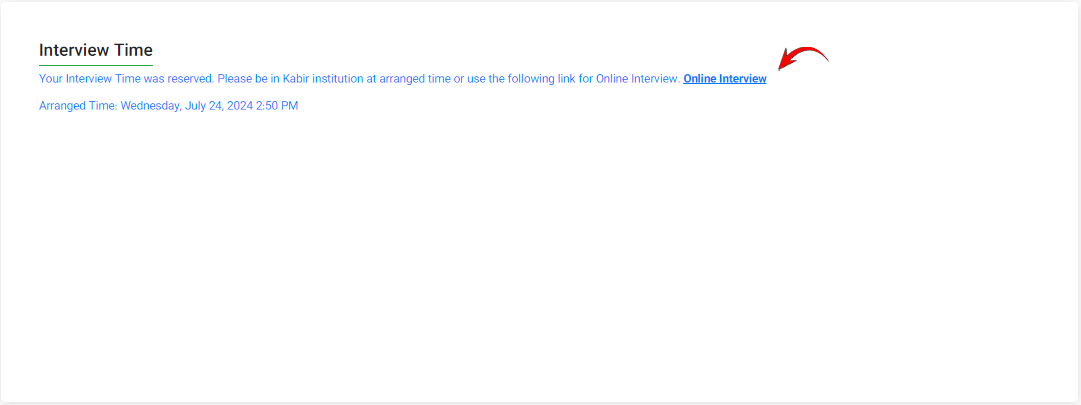Click the year "2024" in the arranged time
The height and width of the screenshot is (405, 1081).
(238, 106)
